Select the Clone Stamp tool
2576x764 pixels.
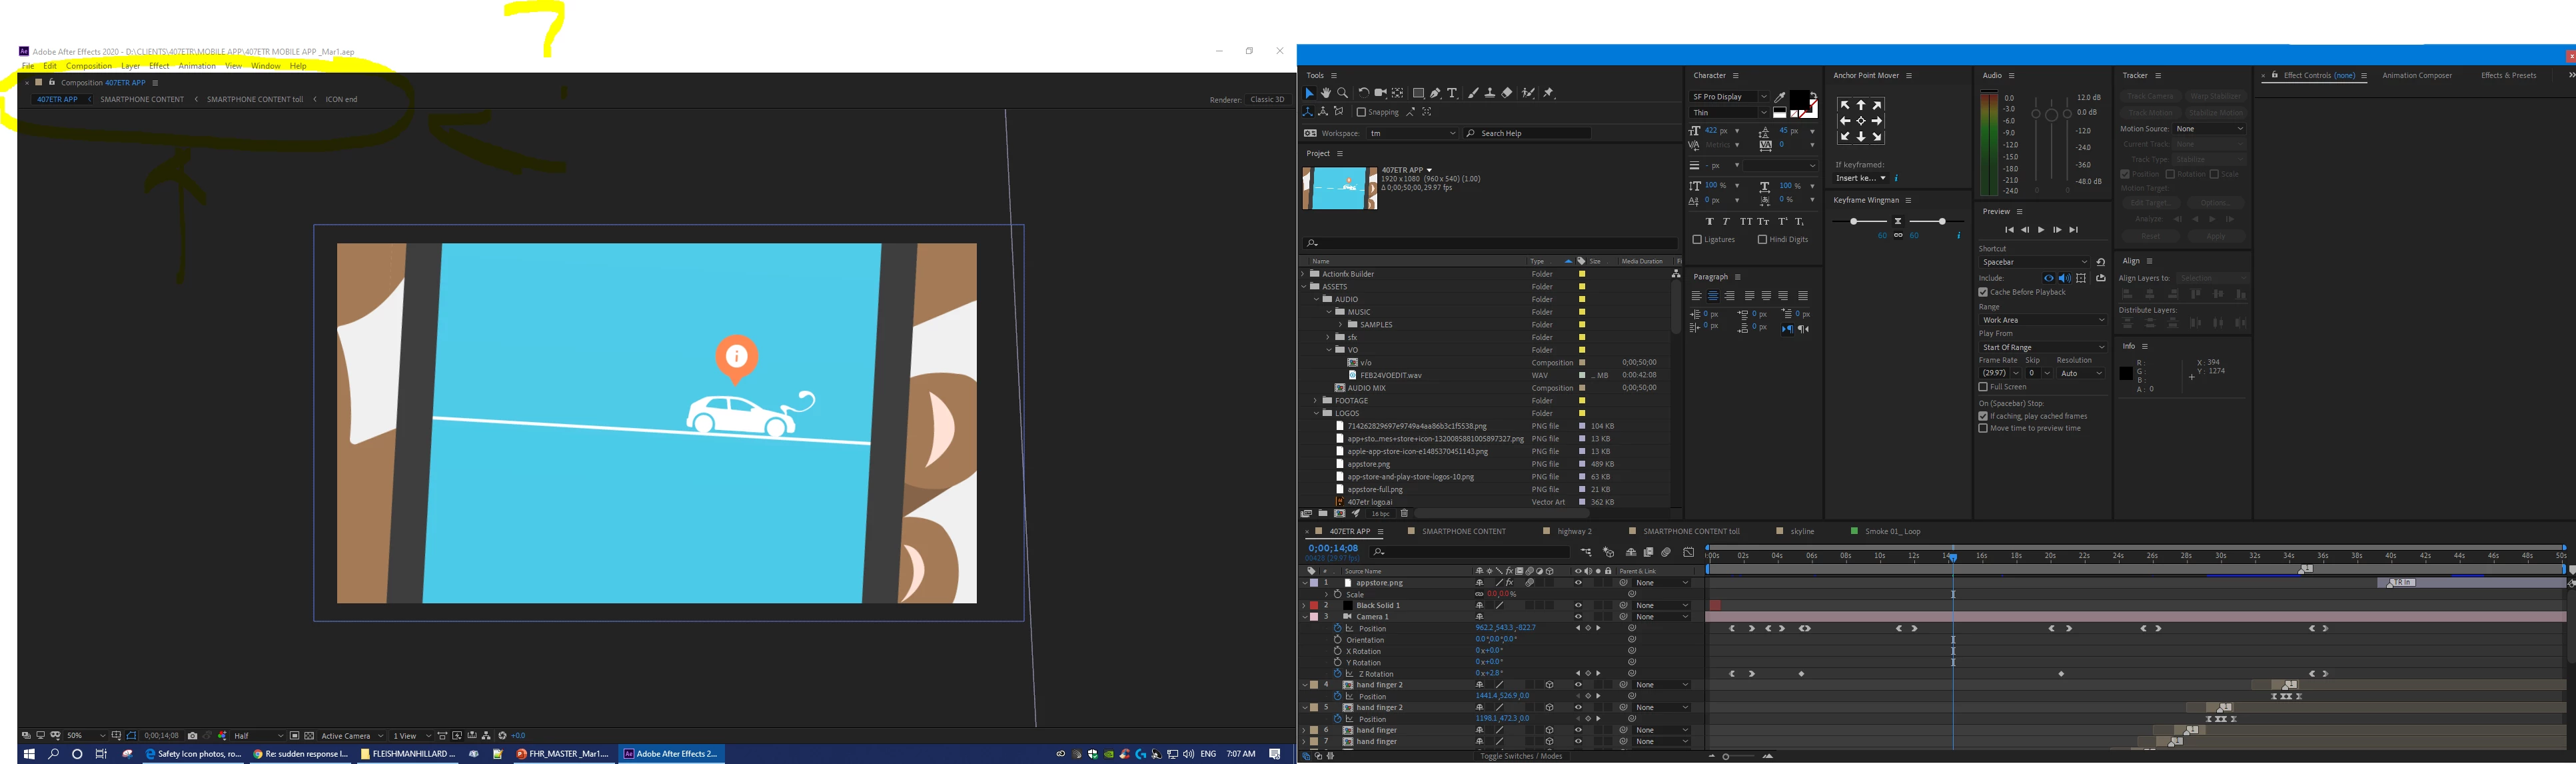1490,93
